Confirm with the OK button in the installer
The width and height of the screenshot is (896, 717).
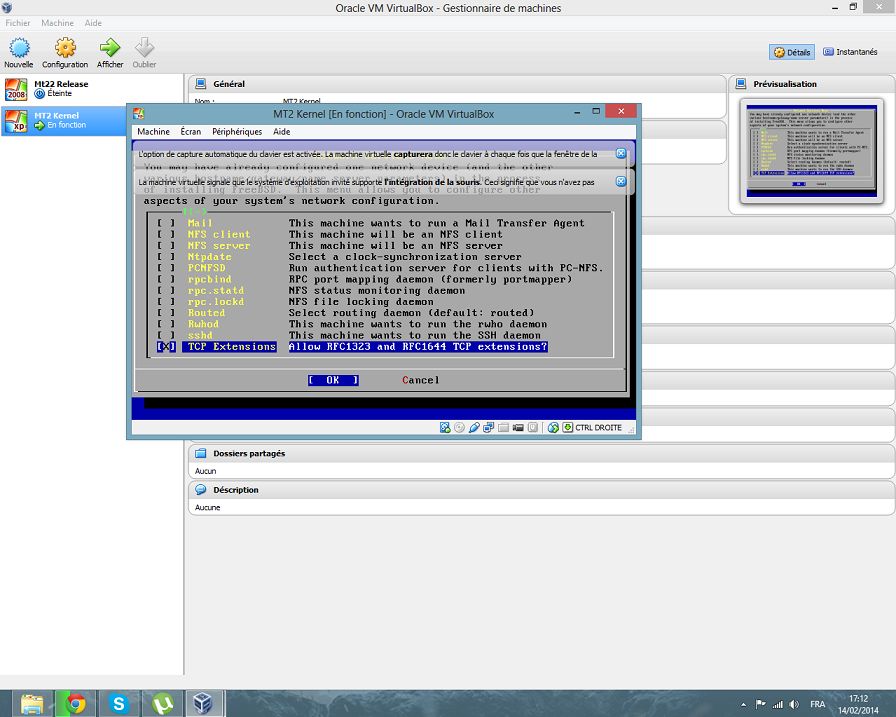click(333, 380)
